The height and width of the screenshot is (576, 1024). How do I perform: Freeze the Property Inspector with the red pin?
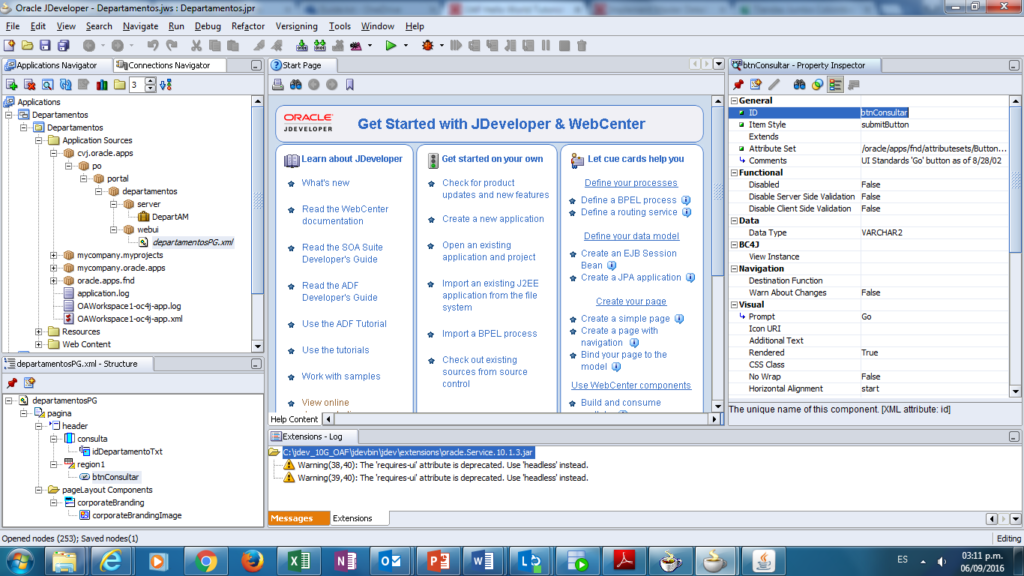[738, 84]
